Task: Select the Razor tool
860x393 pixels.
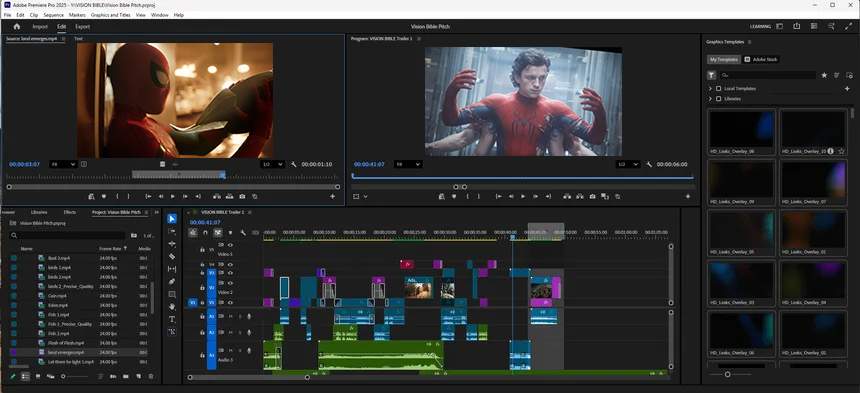Action: point(172,256)
